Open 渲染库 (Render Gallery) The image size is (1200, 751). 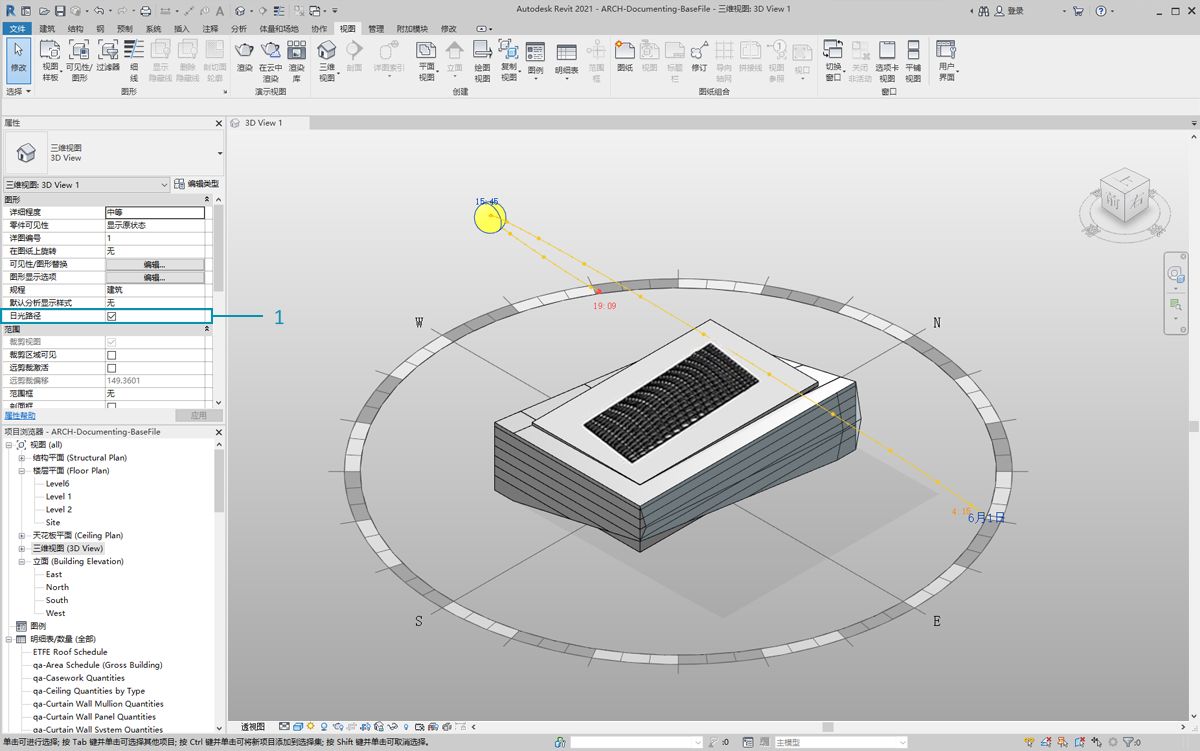pos(296,60)
